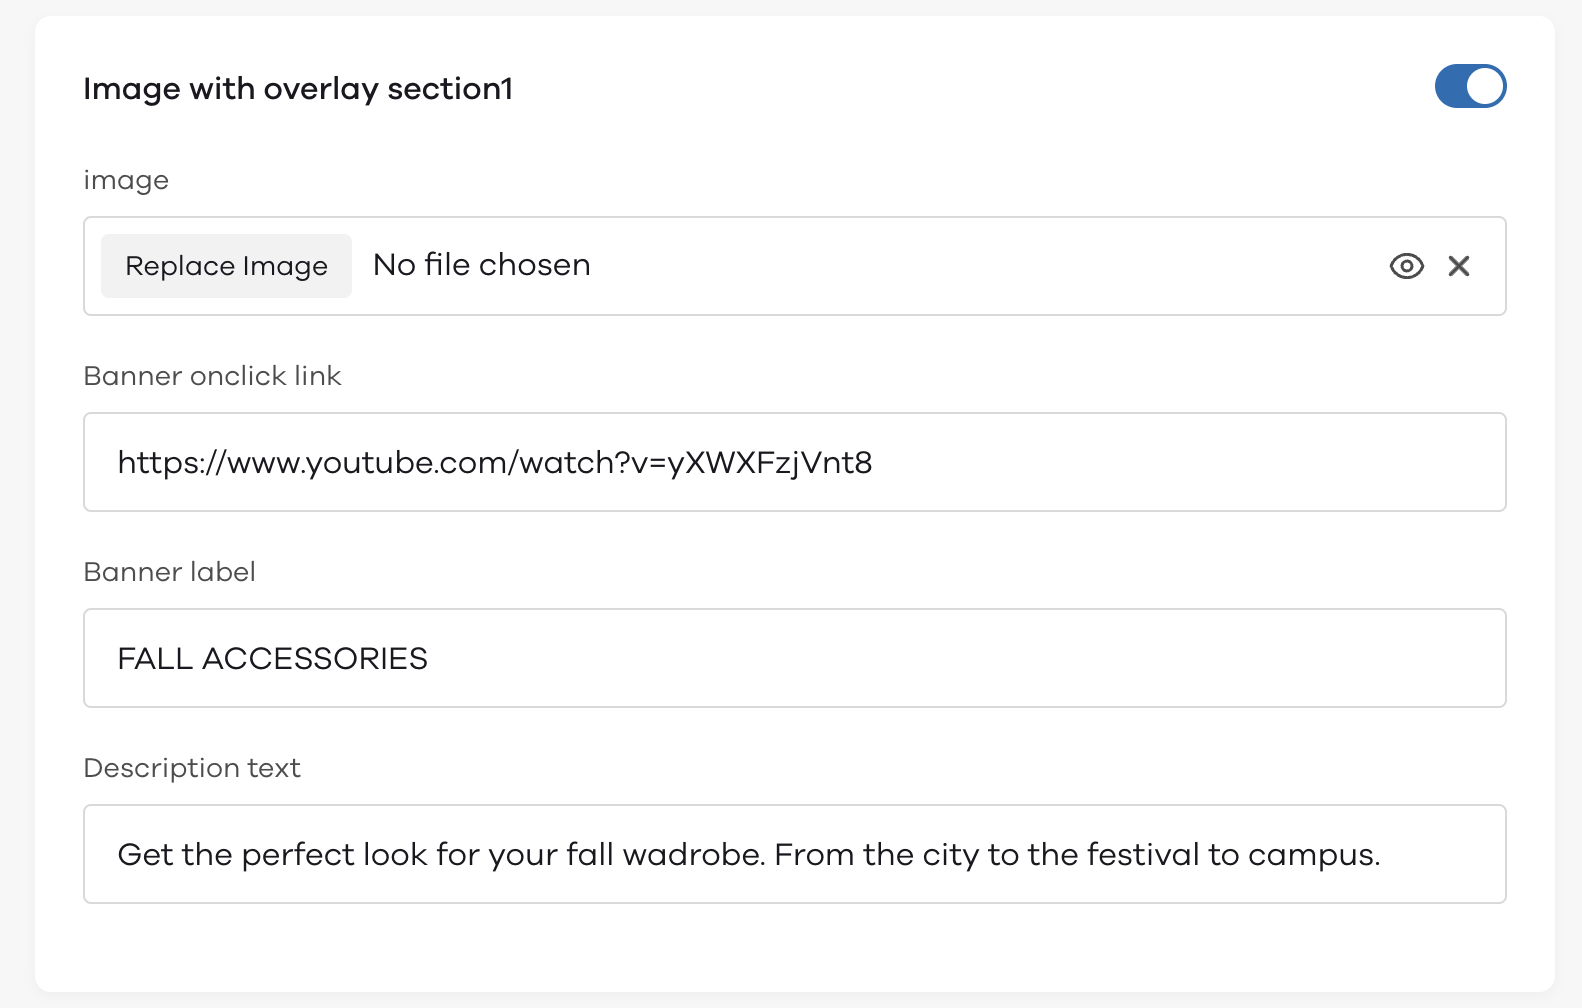Screen dimensions: 1582x1008
Task: Switch off the blue section switch
Action: [x=1470, y=86]
